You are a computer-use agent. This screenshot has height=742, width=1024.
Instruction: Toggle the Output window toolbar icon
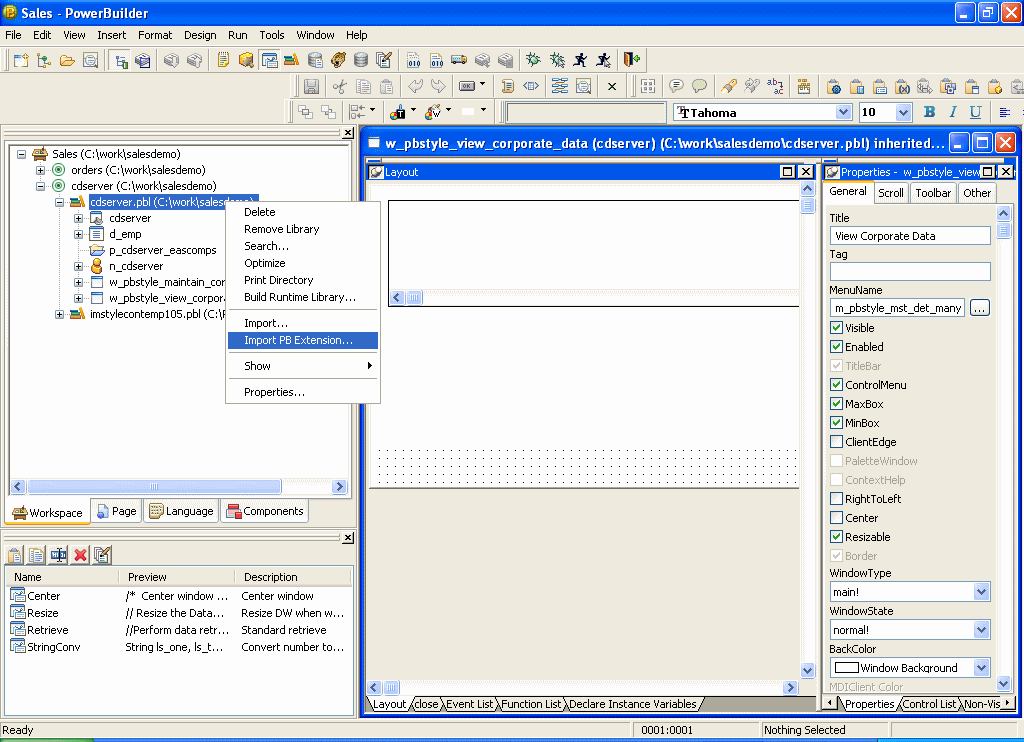click(x=142, y=61)
